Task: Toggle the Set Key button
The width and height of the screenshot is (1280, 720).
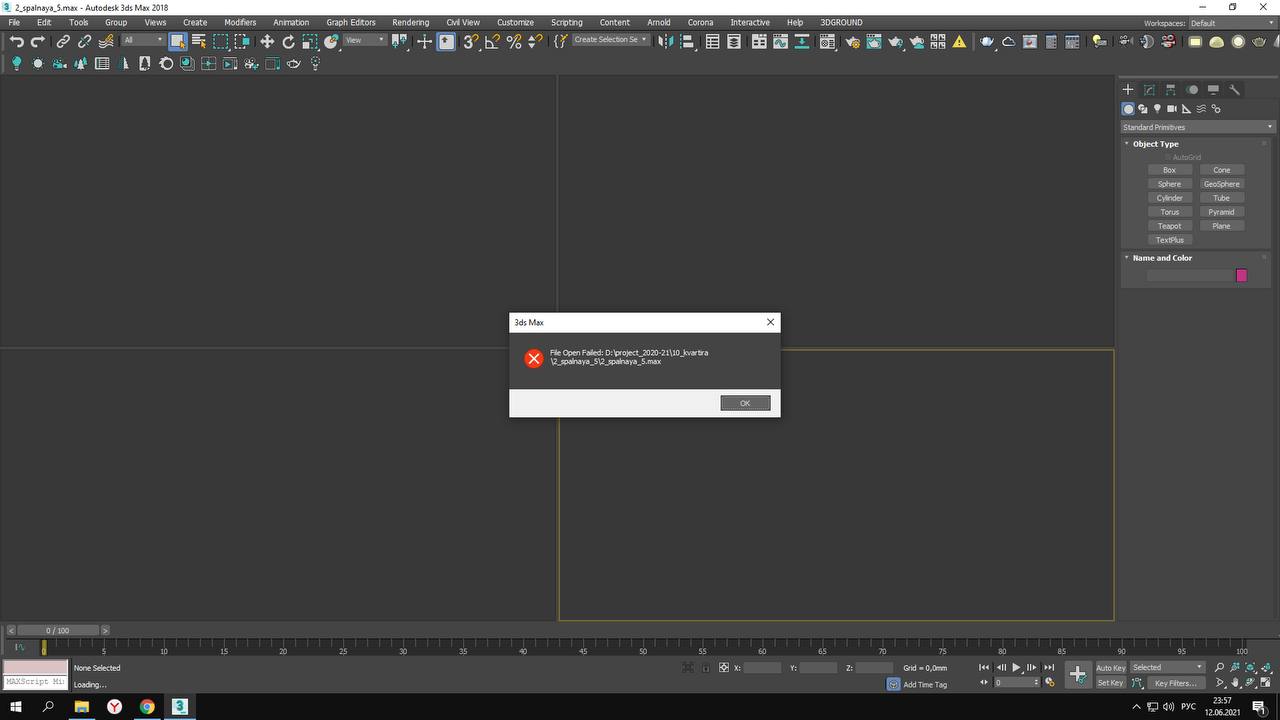Action: pos(1111,683)
